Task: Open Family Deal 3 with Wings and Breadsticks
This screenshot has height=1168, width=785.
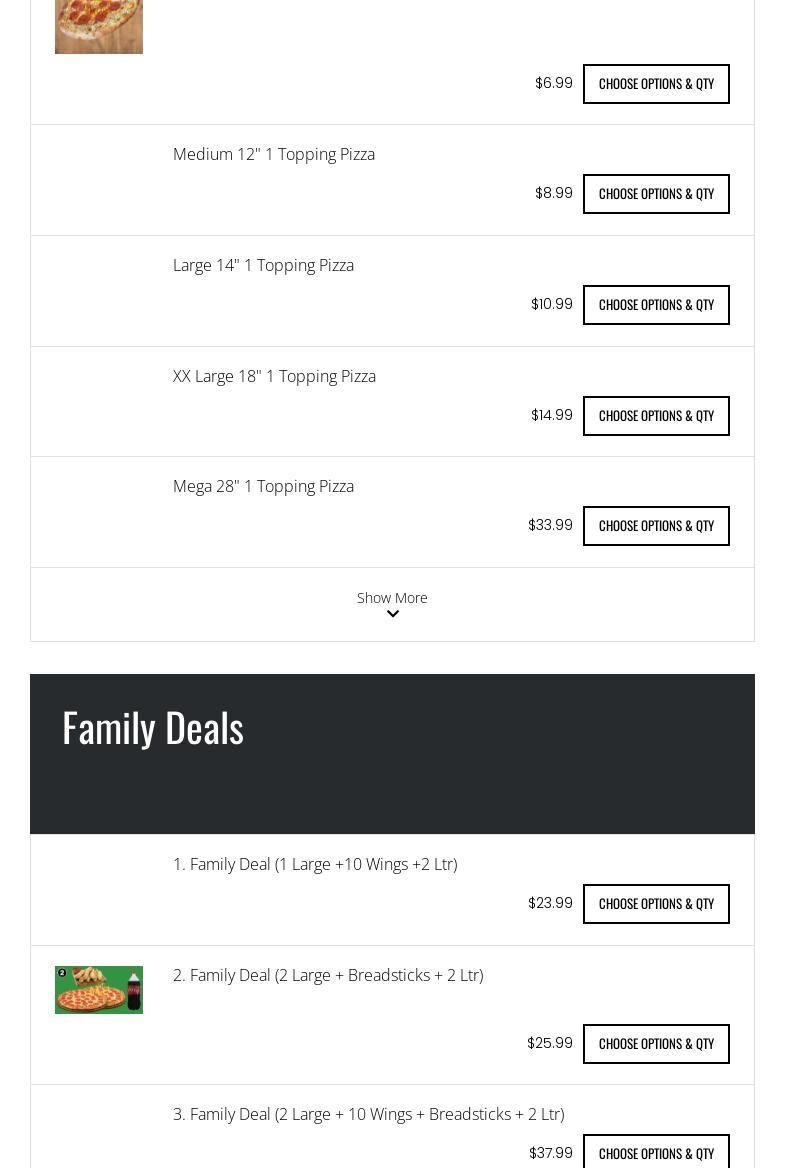Action: 368,1114
